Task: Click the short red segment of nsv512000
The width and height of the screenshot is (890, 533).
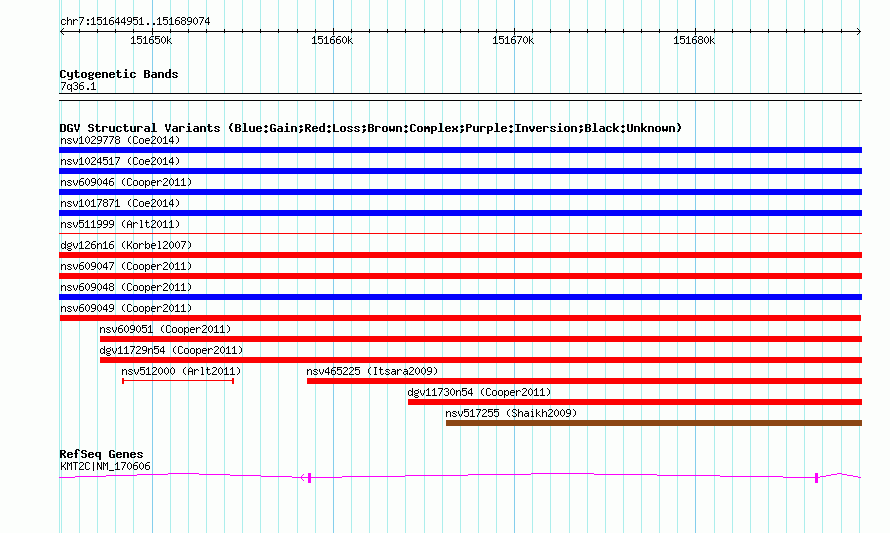Action: [178, 381]
